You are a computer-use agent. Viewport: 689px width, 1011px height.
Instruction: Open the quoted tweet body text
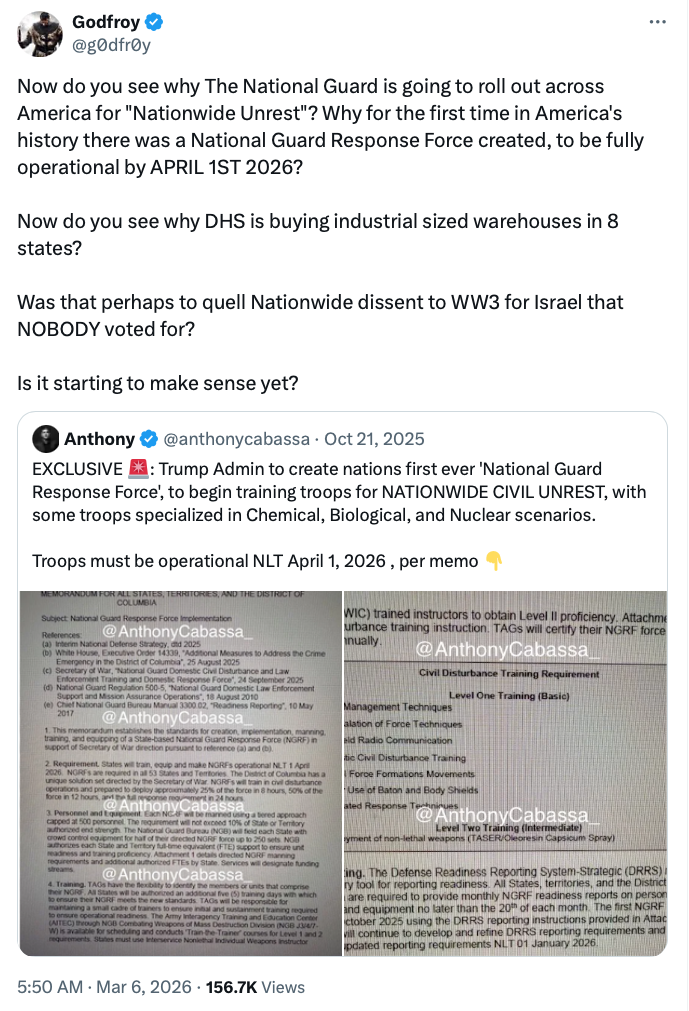339,515
